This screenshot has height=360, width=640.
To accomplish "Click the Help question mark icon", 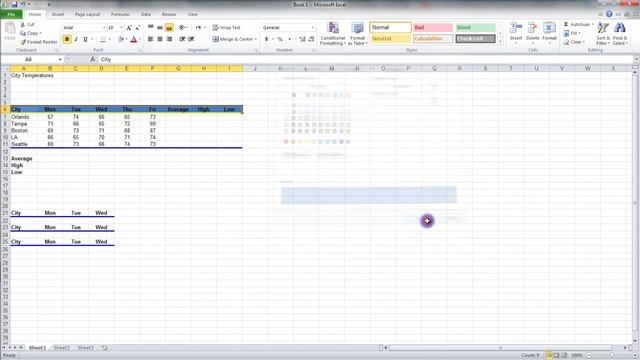I will point(609,14).
